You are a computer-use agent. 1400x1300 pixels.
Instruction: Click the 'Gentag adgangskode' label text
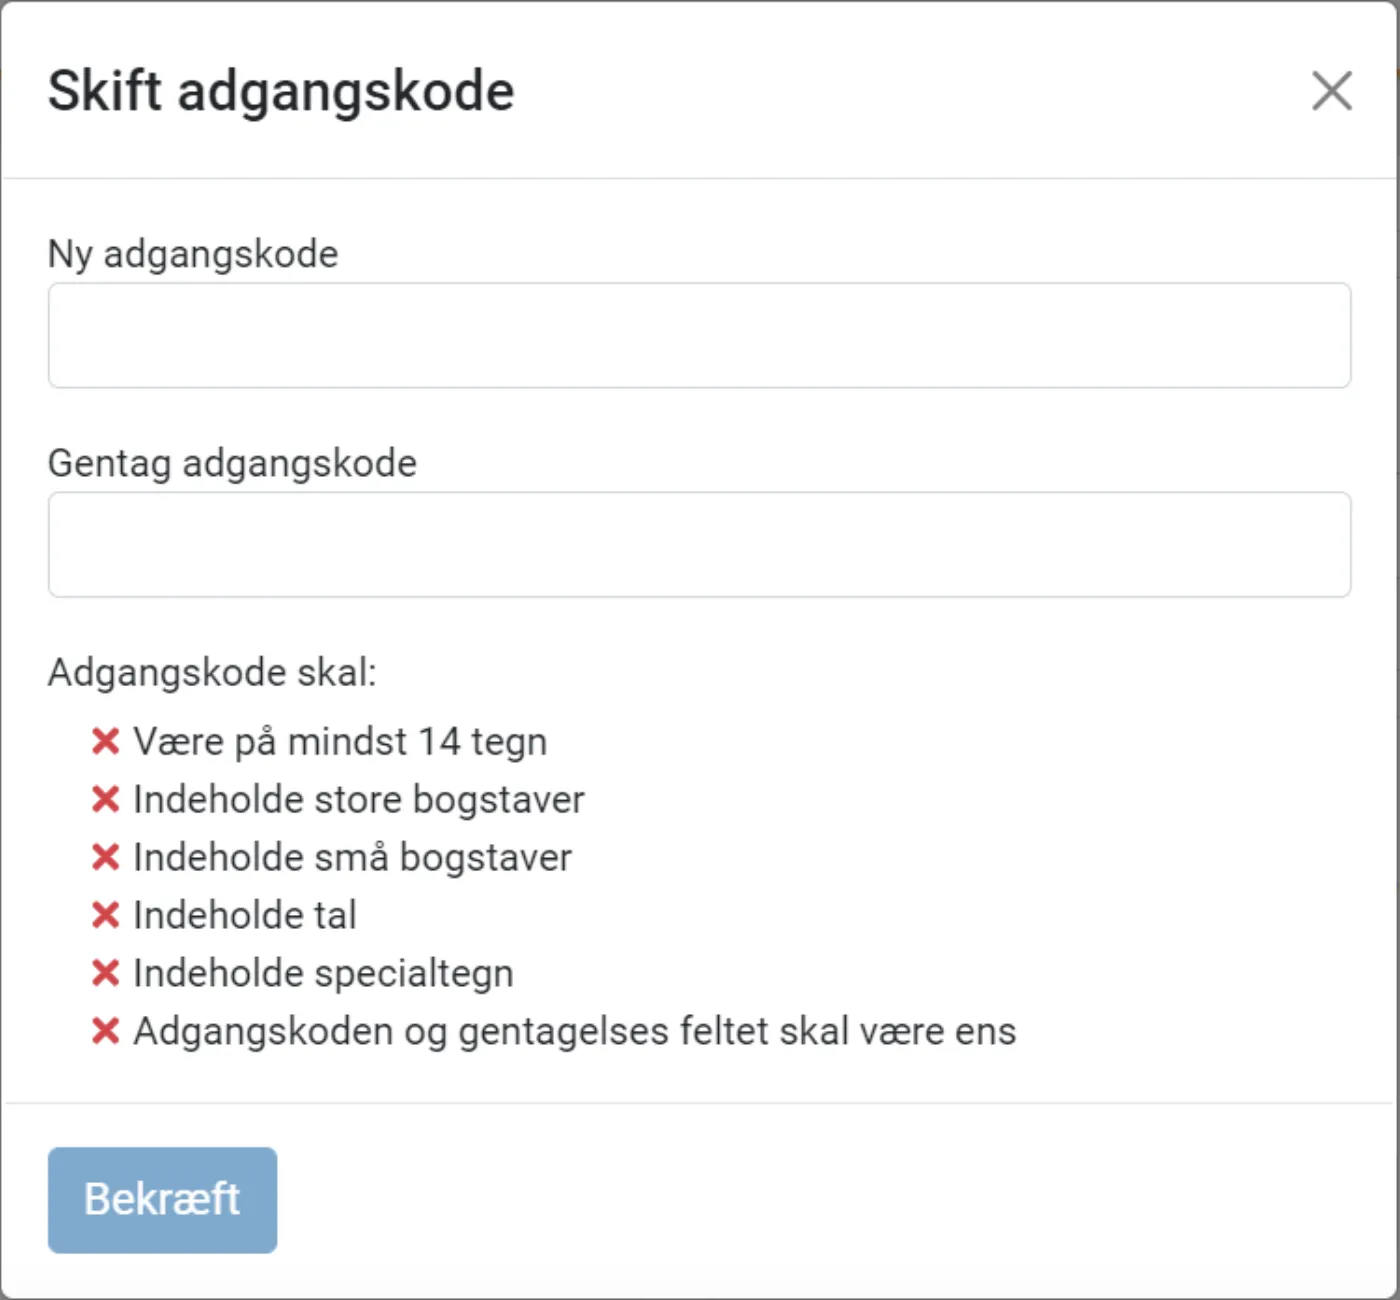coord(231,463)
